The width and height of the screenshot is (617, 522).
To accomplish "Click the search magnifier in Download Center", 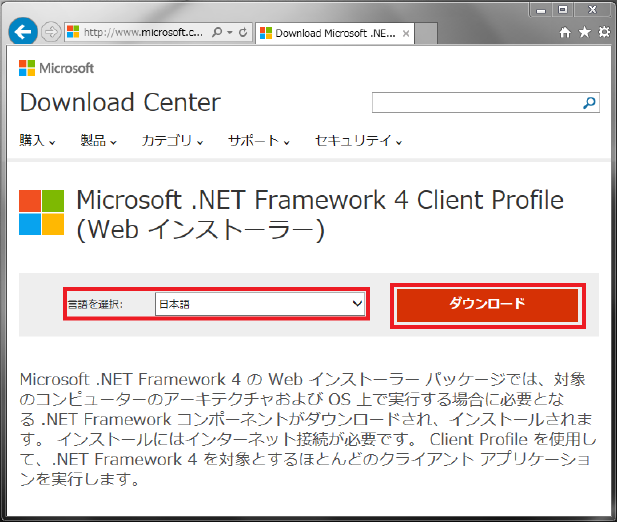I will [x=589, y=103].
